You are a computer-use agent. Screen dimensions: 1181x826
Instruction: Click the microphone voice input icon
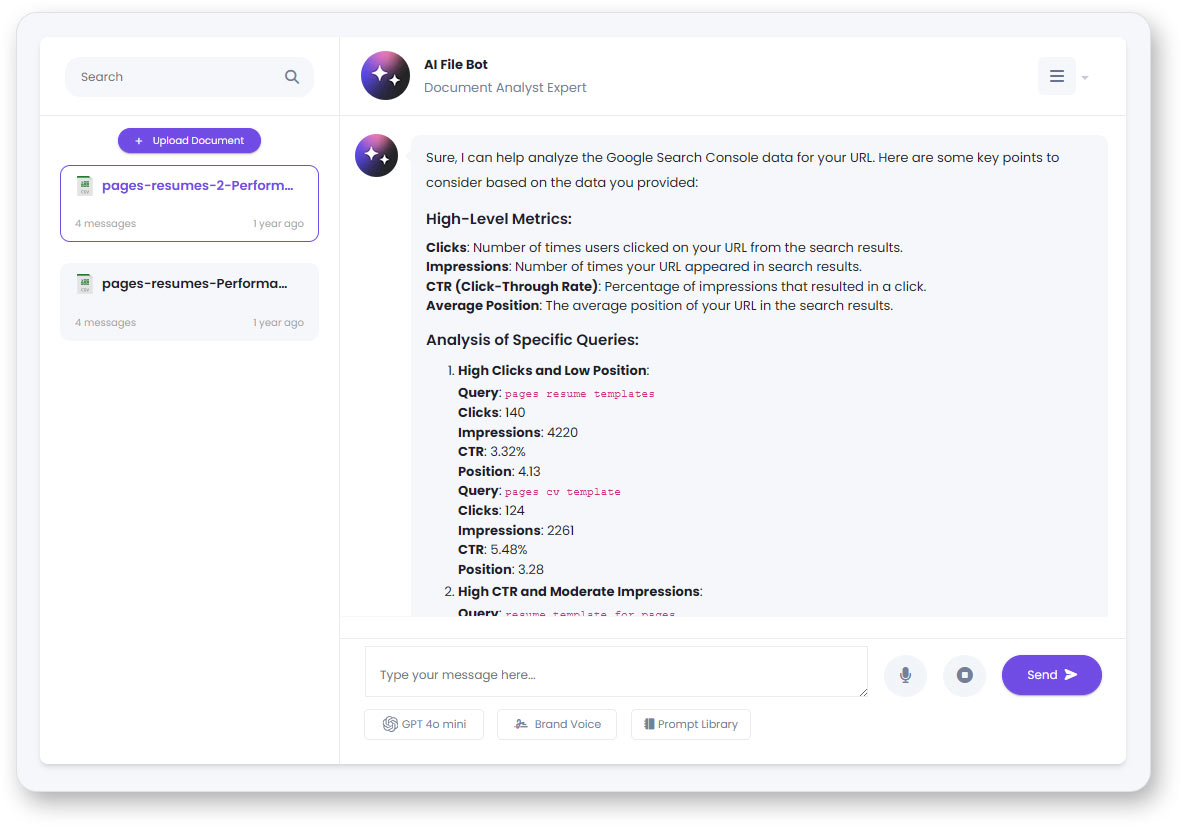point(905,675)
